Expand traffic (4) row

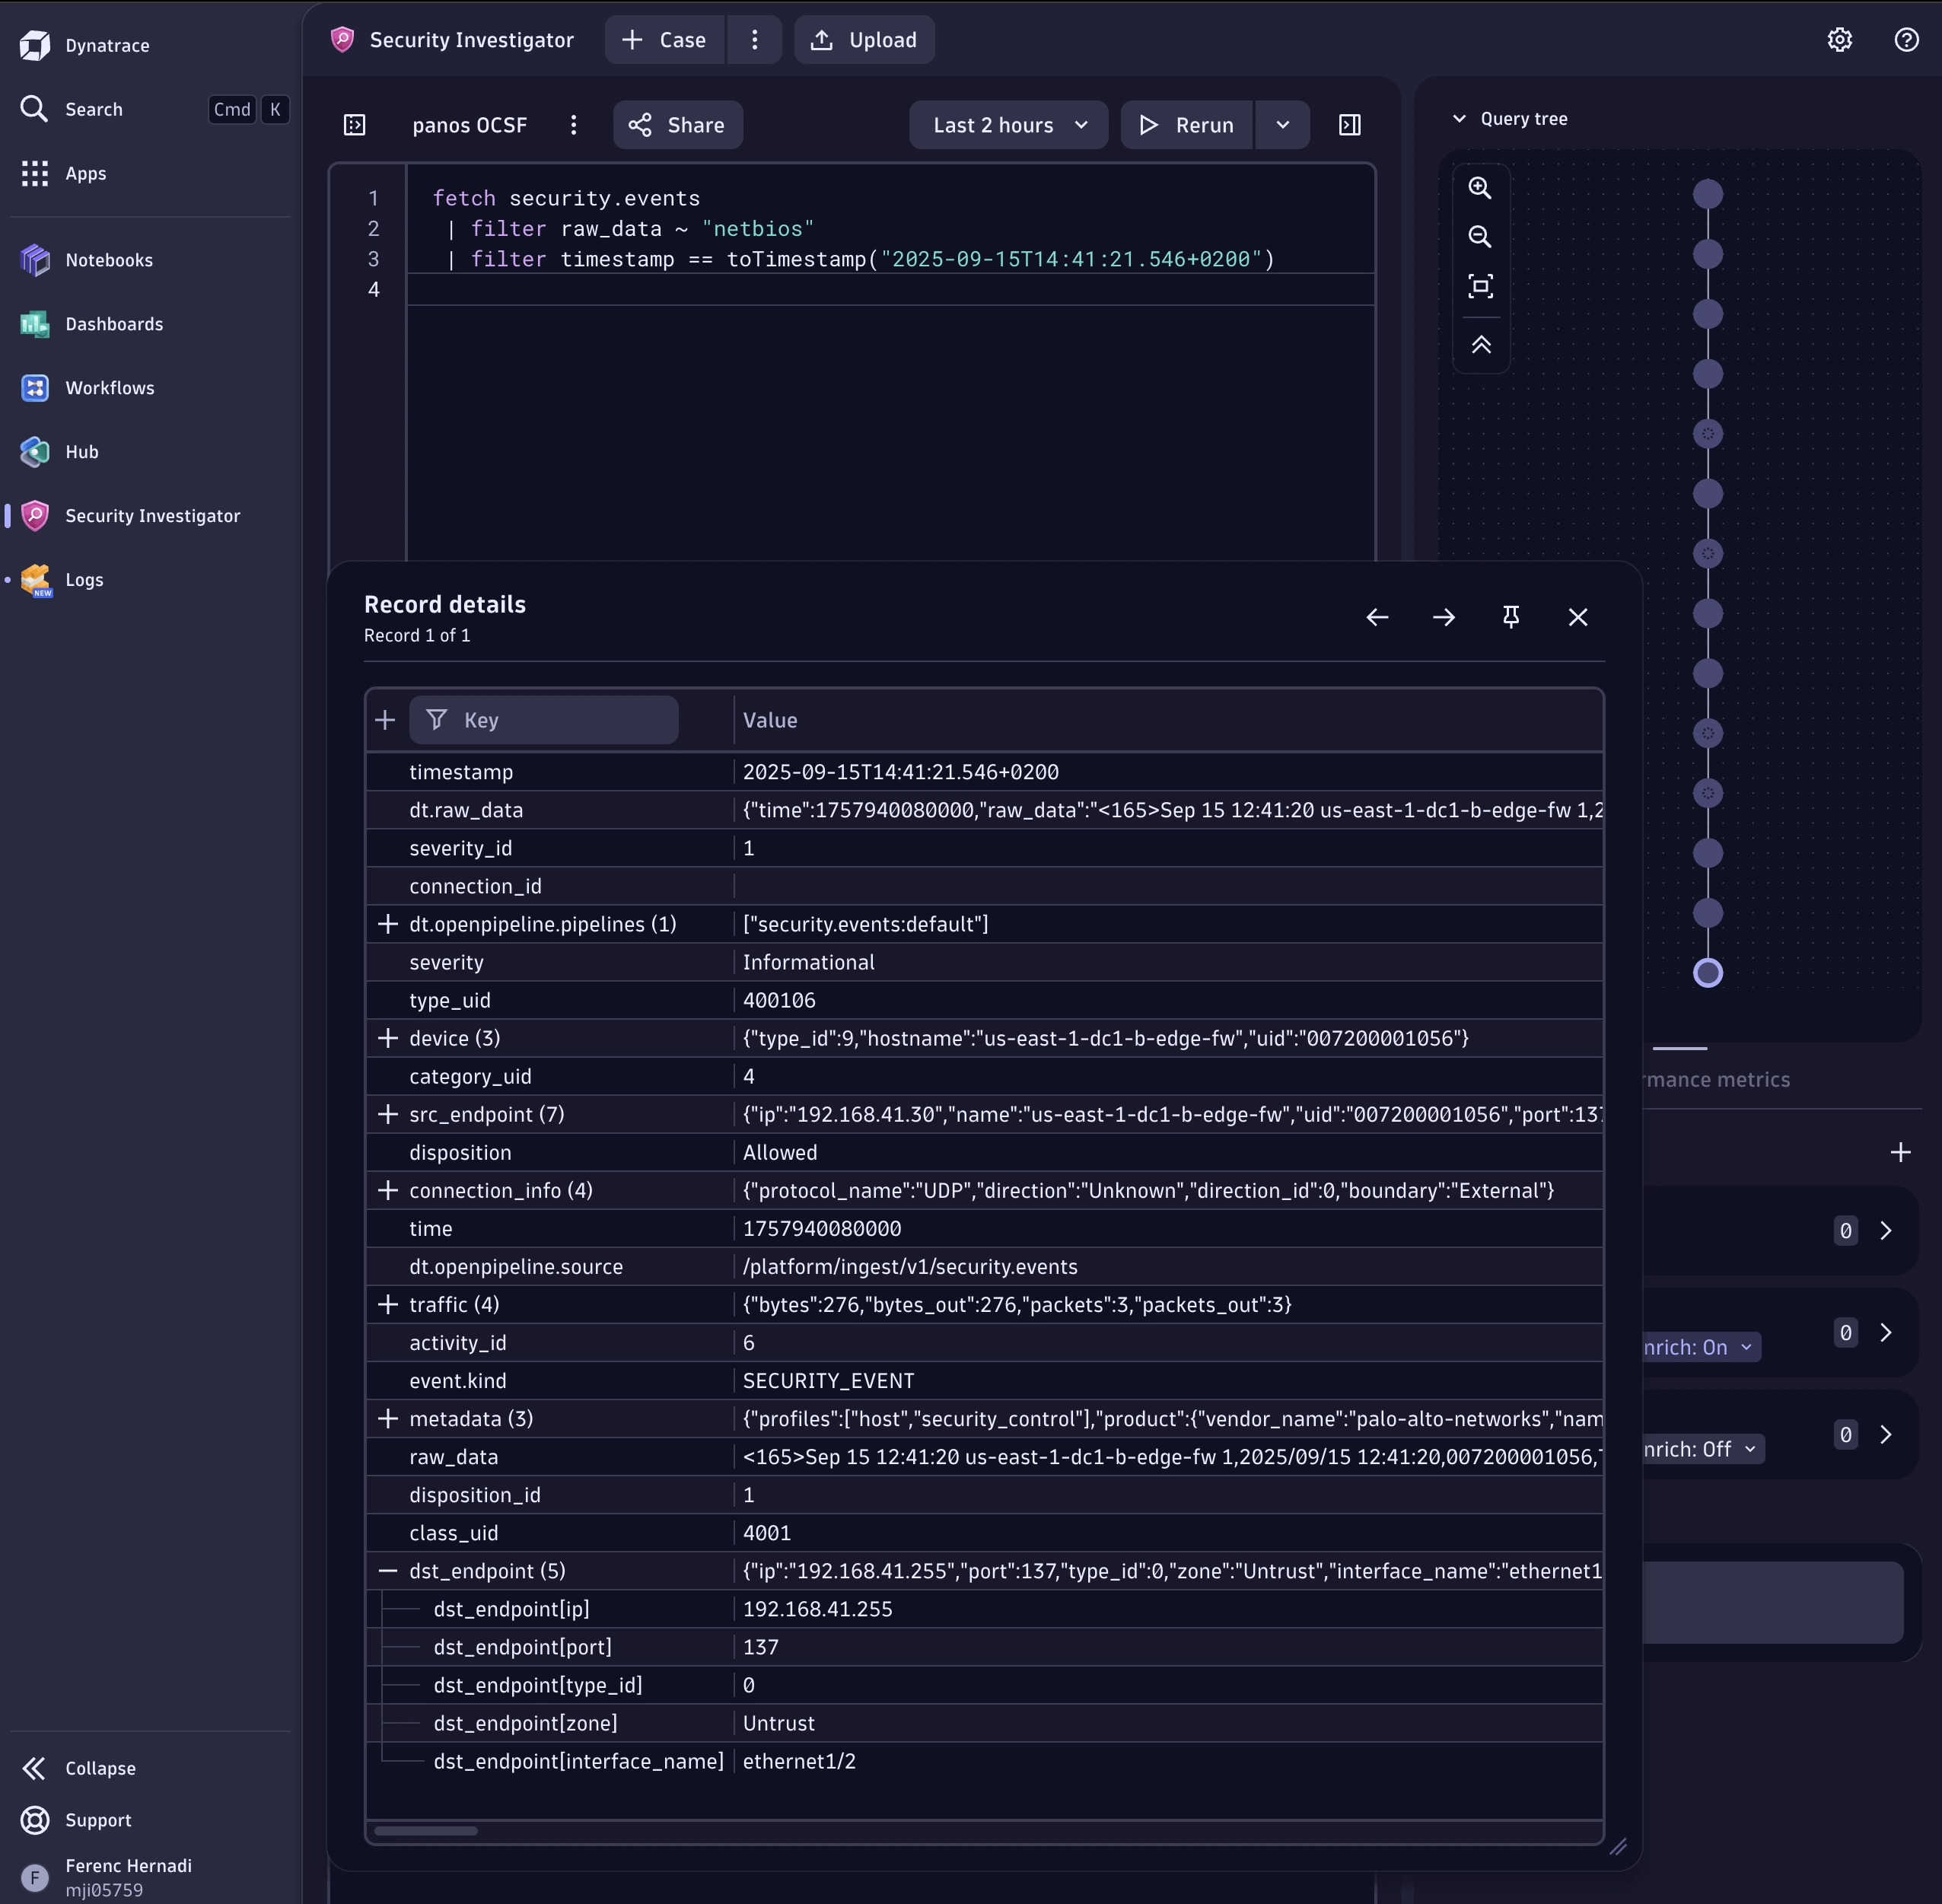coord(388,1304)
